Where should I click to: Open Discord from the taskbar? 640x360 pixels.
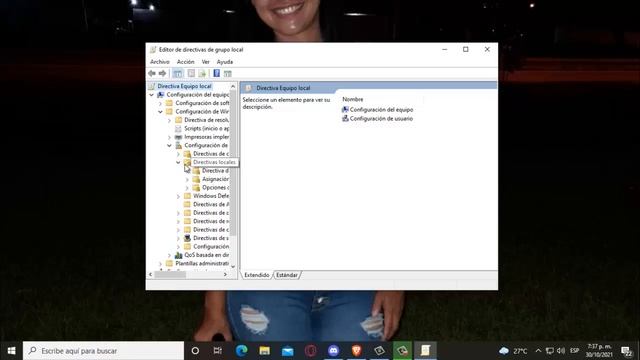tap(333, 351)
